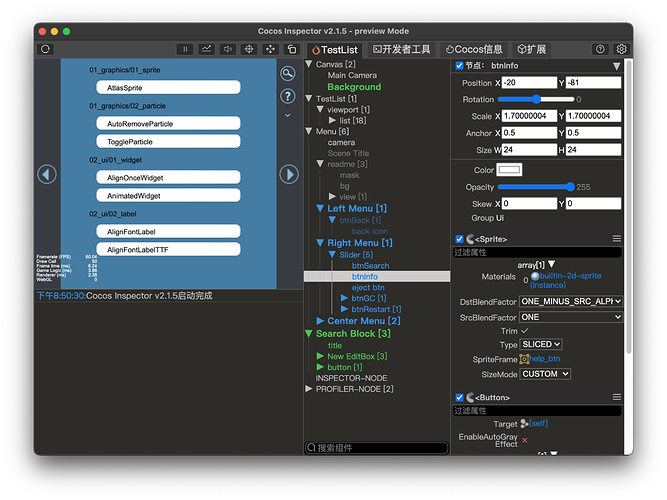Switch to the 扩展 tab
The height and width of the screenshot is (500, 667).
coord(532,50)
